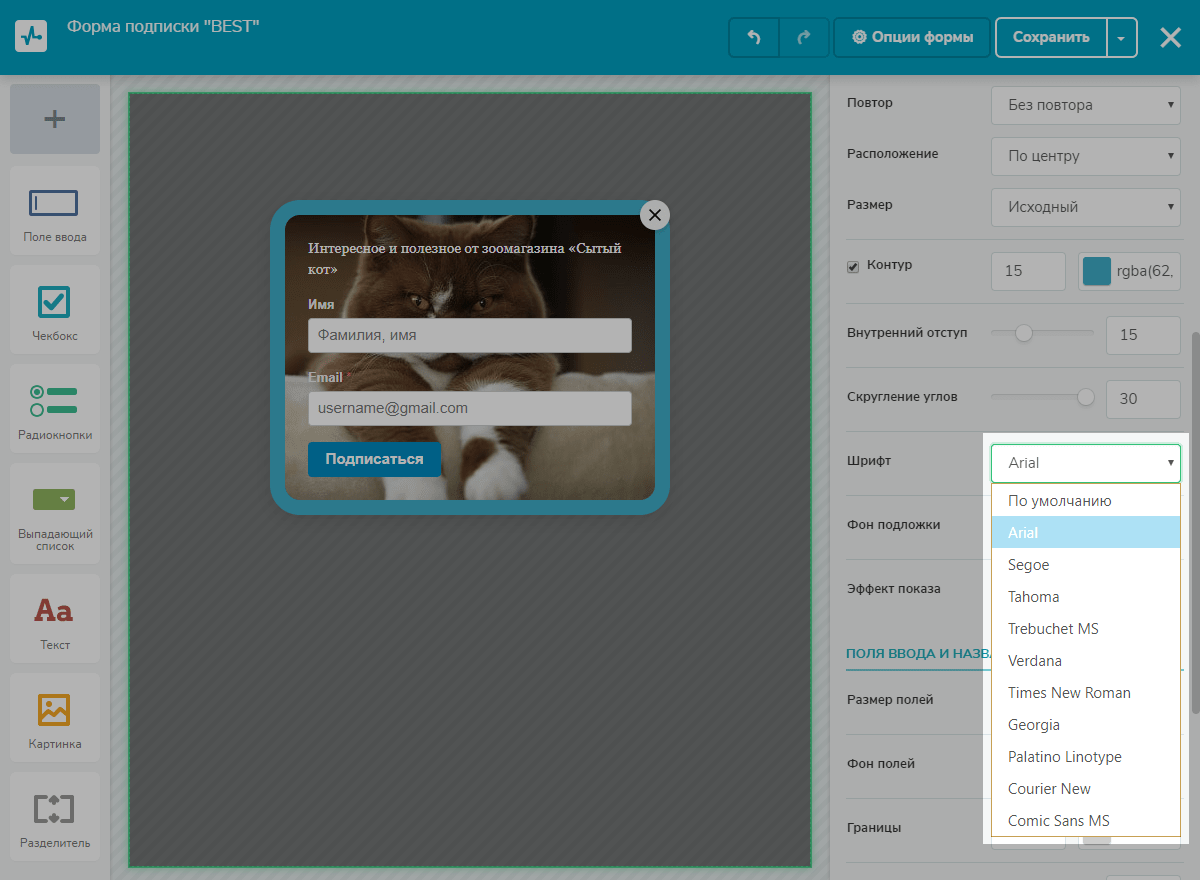Click the undo arrow button
The width and height of the screenshot is (1200, 880).
click(x=754, y=37)
